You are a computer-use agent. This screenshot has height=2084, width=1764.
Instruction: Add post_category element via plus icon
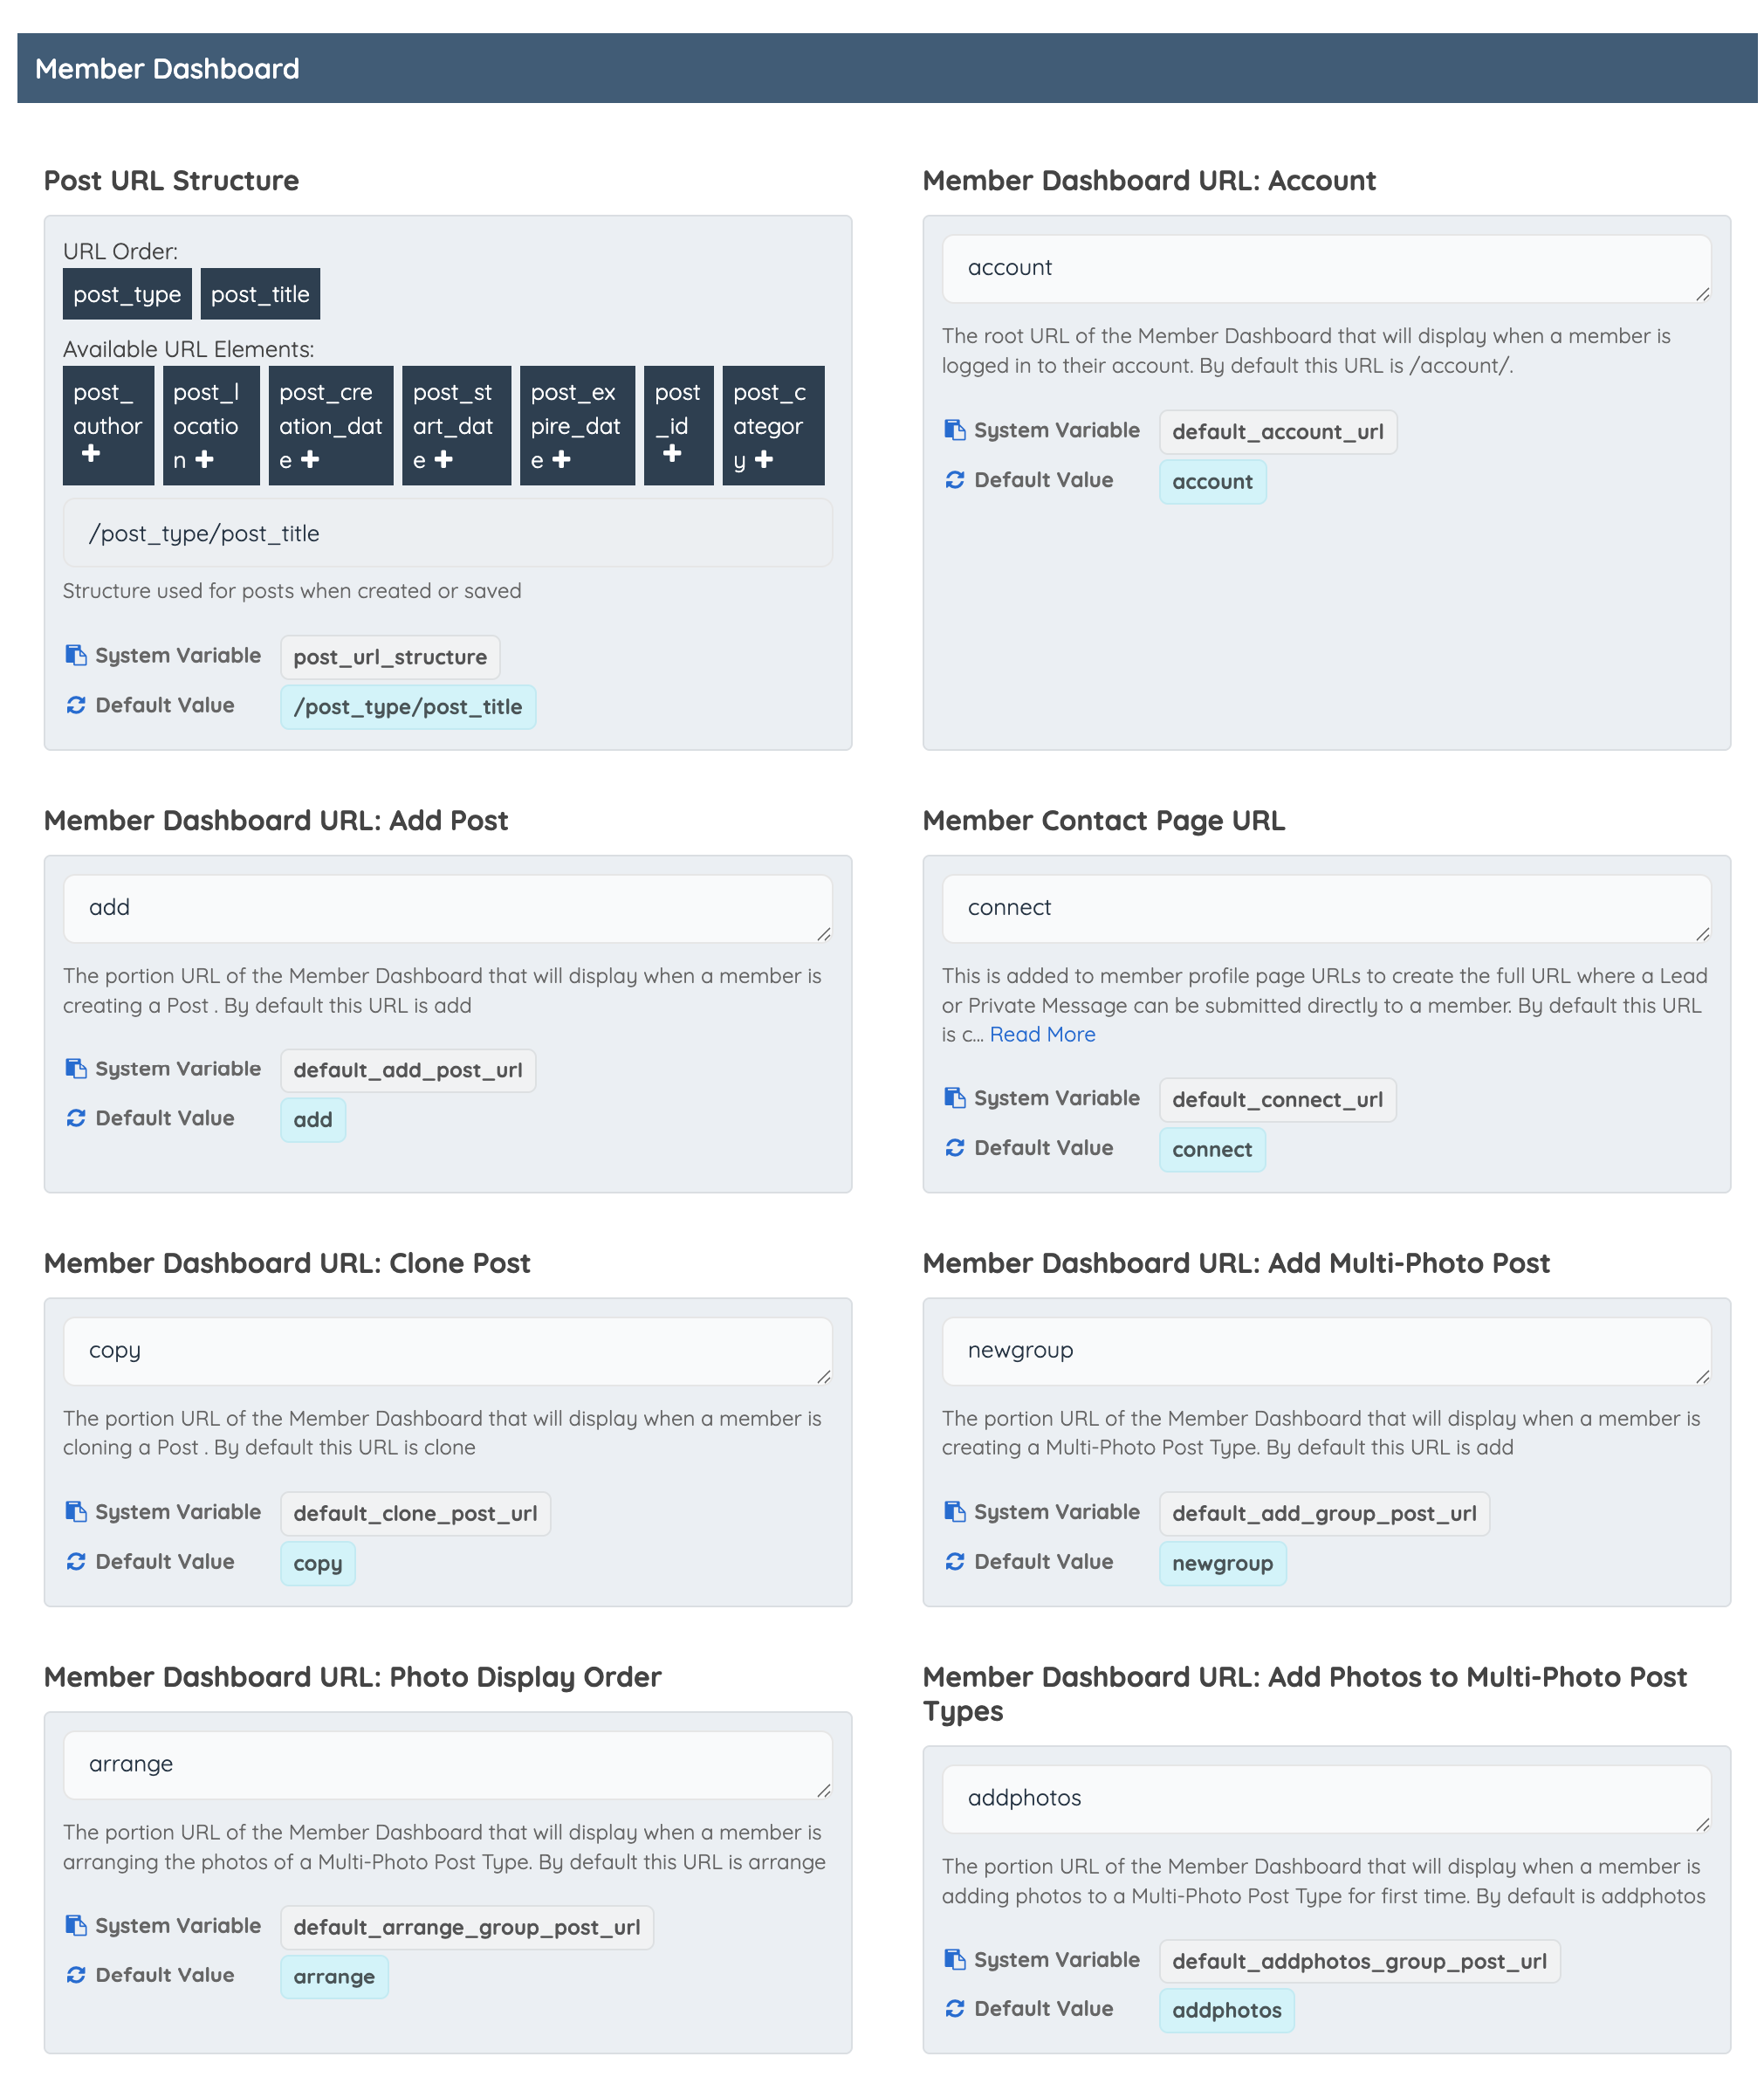click(x=764, y=459)
